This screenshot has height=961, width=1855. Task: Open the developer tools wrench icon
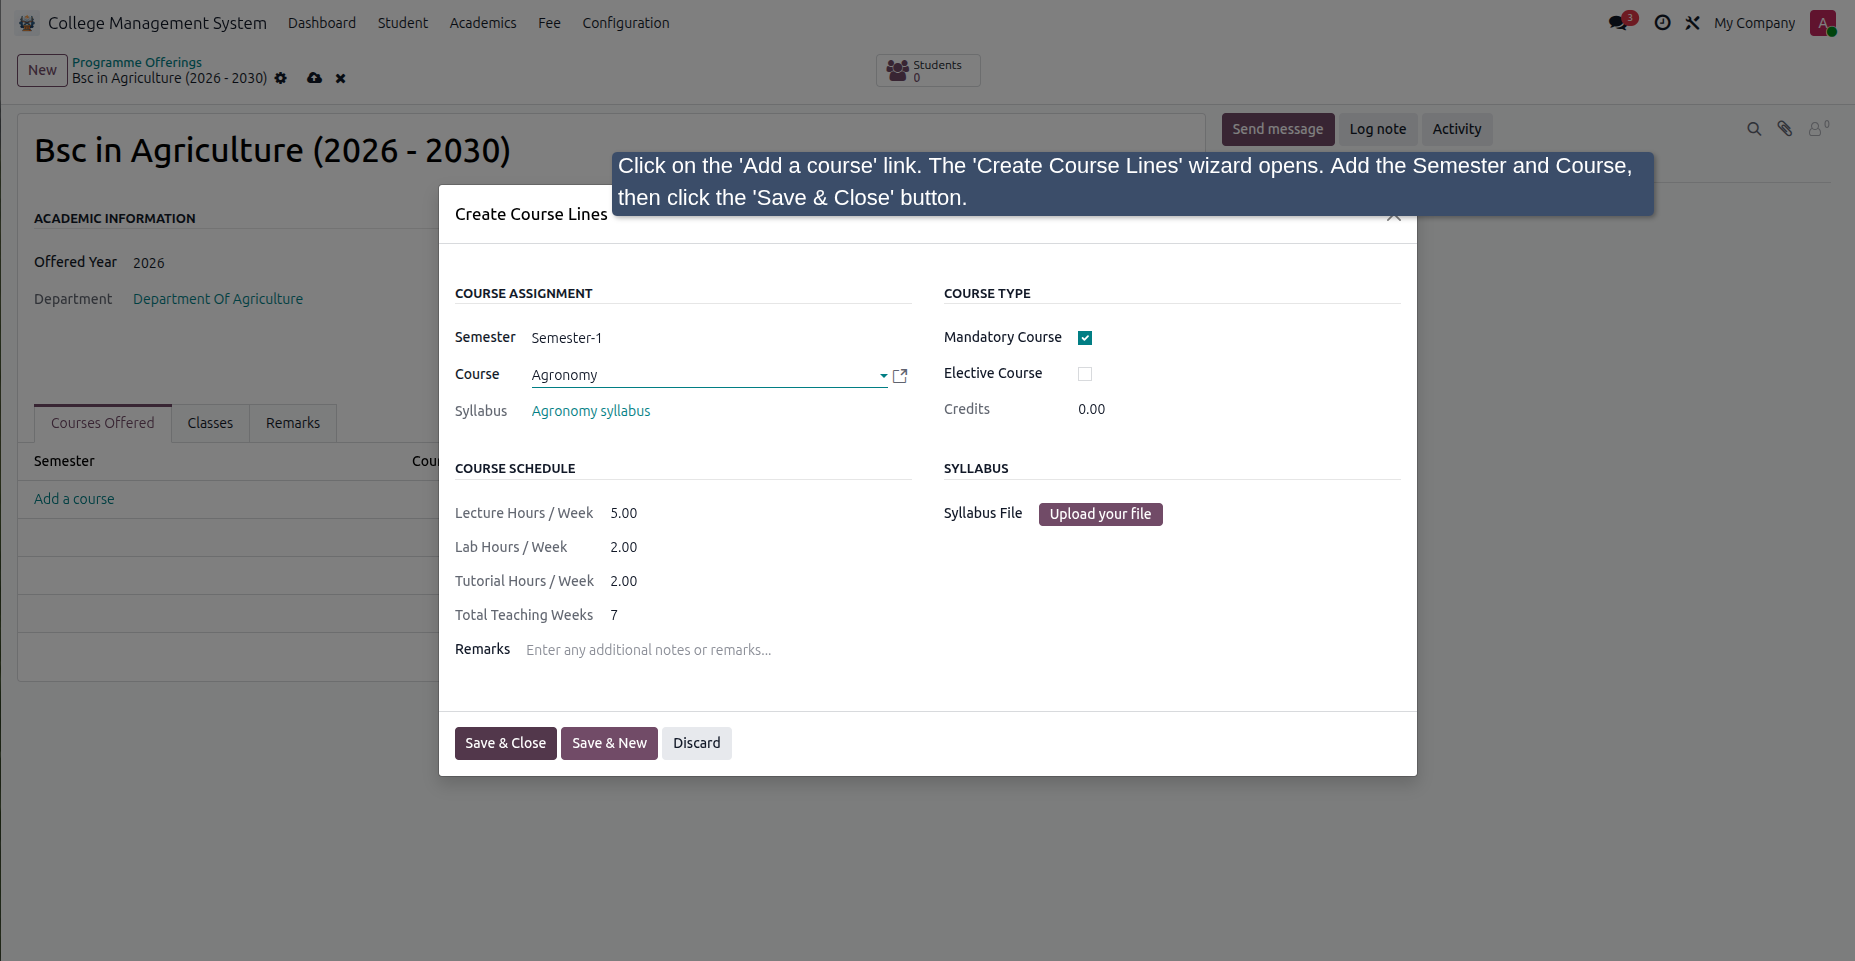(x=1692, y=22)
